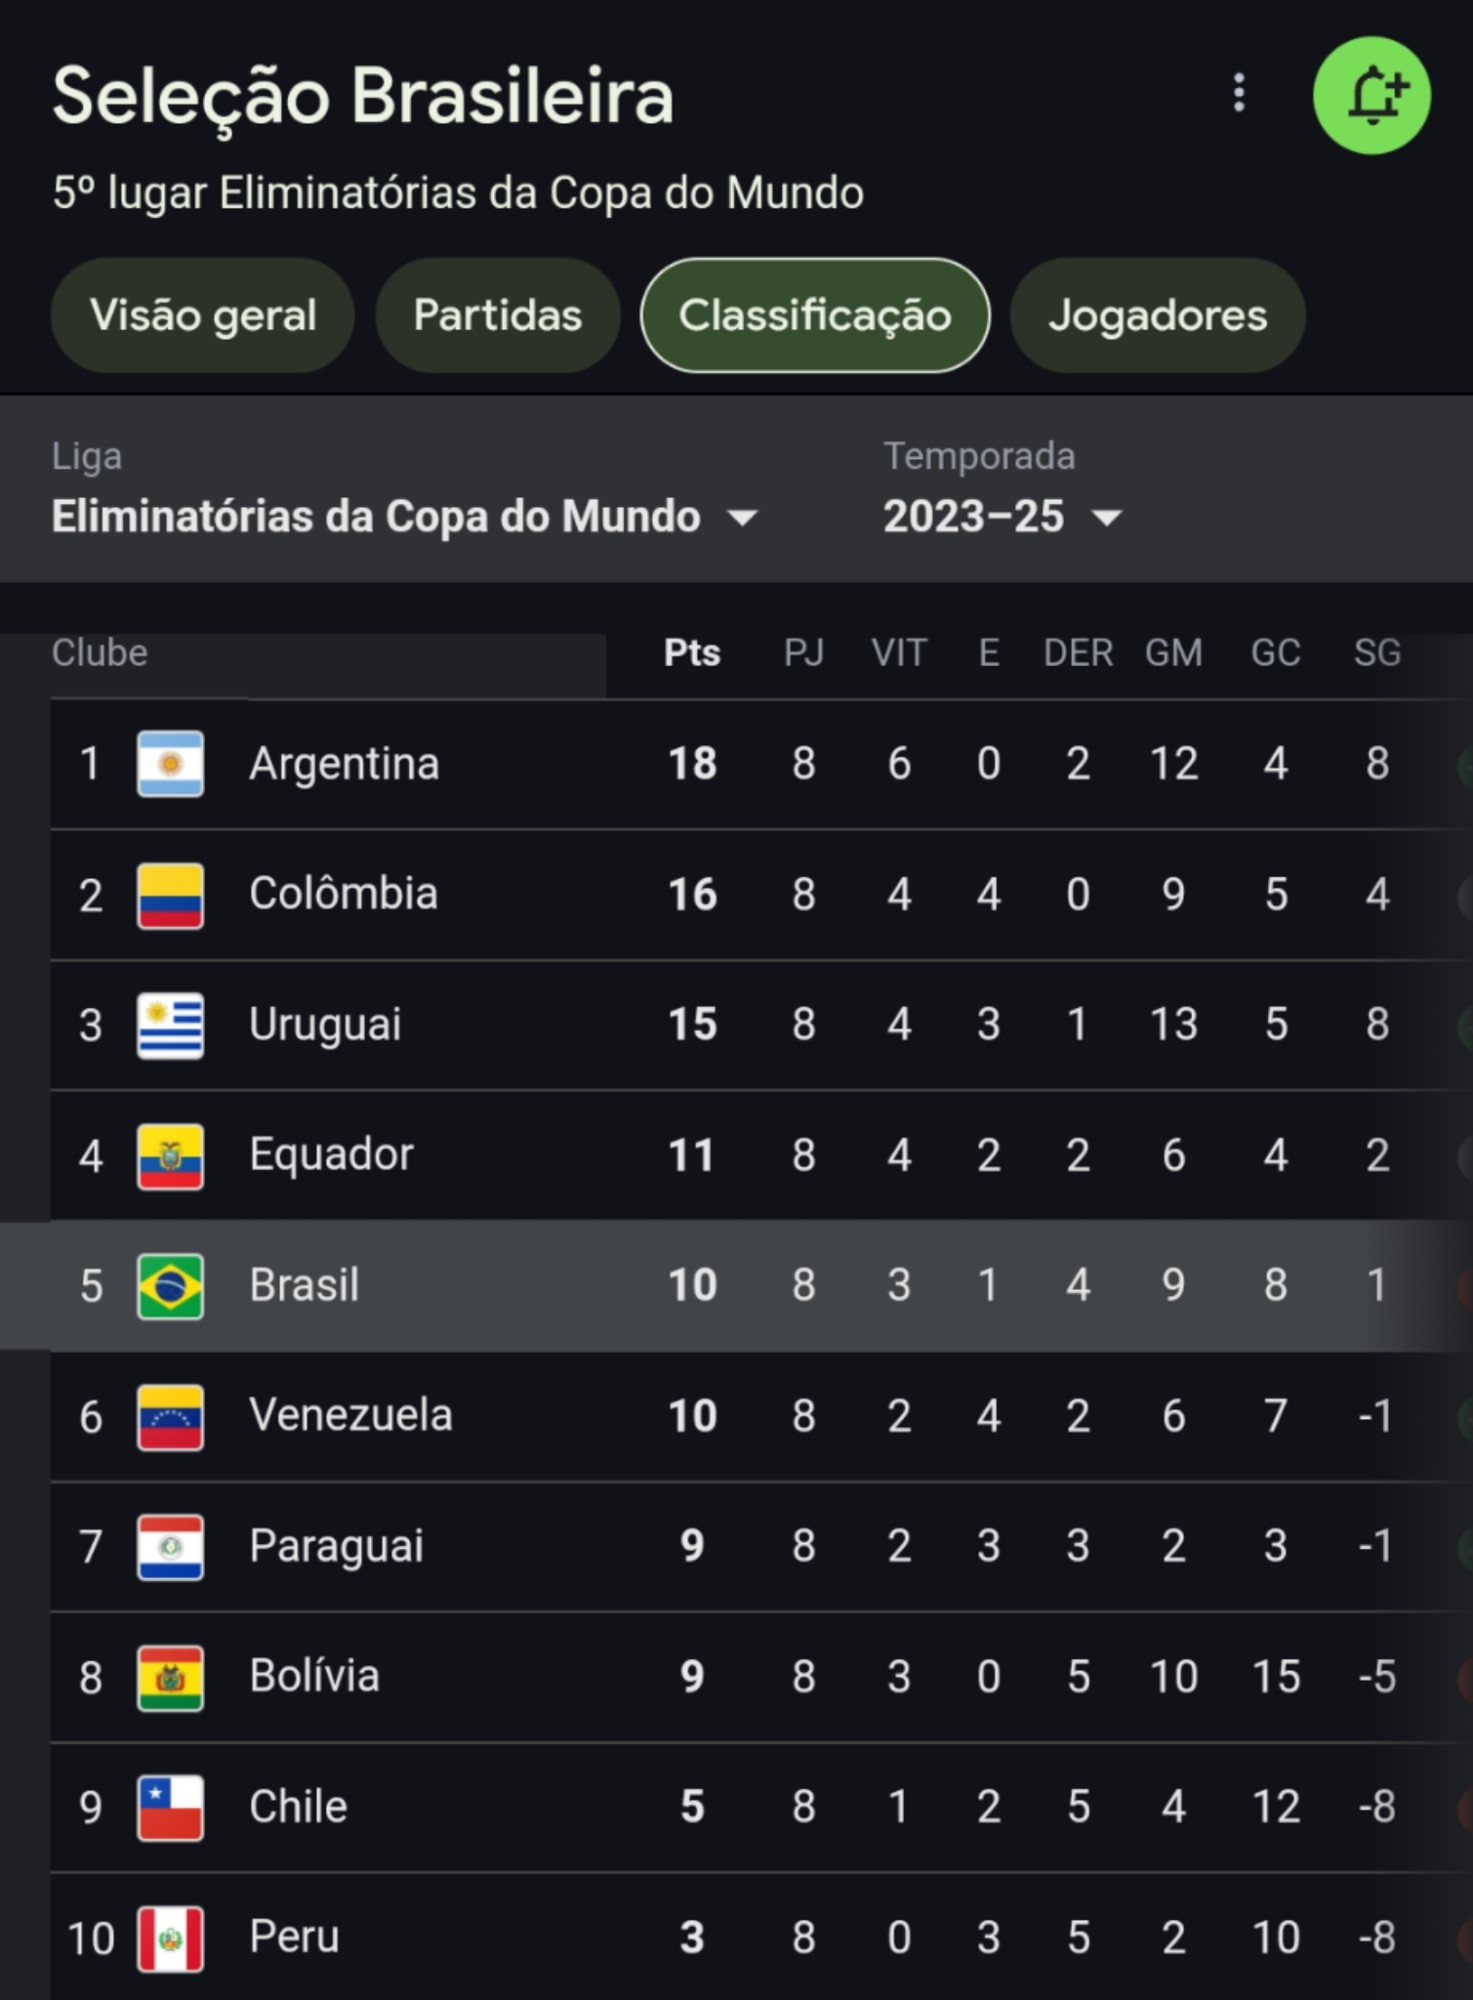
Task: Tap the Uruguai flag icon
Action: 170,1025
